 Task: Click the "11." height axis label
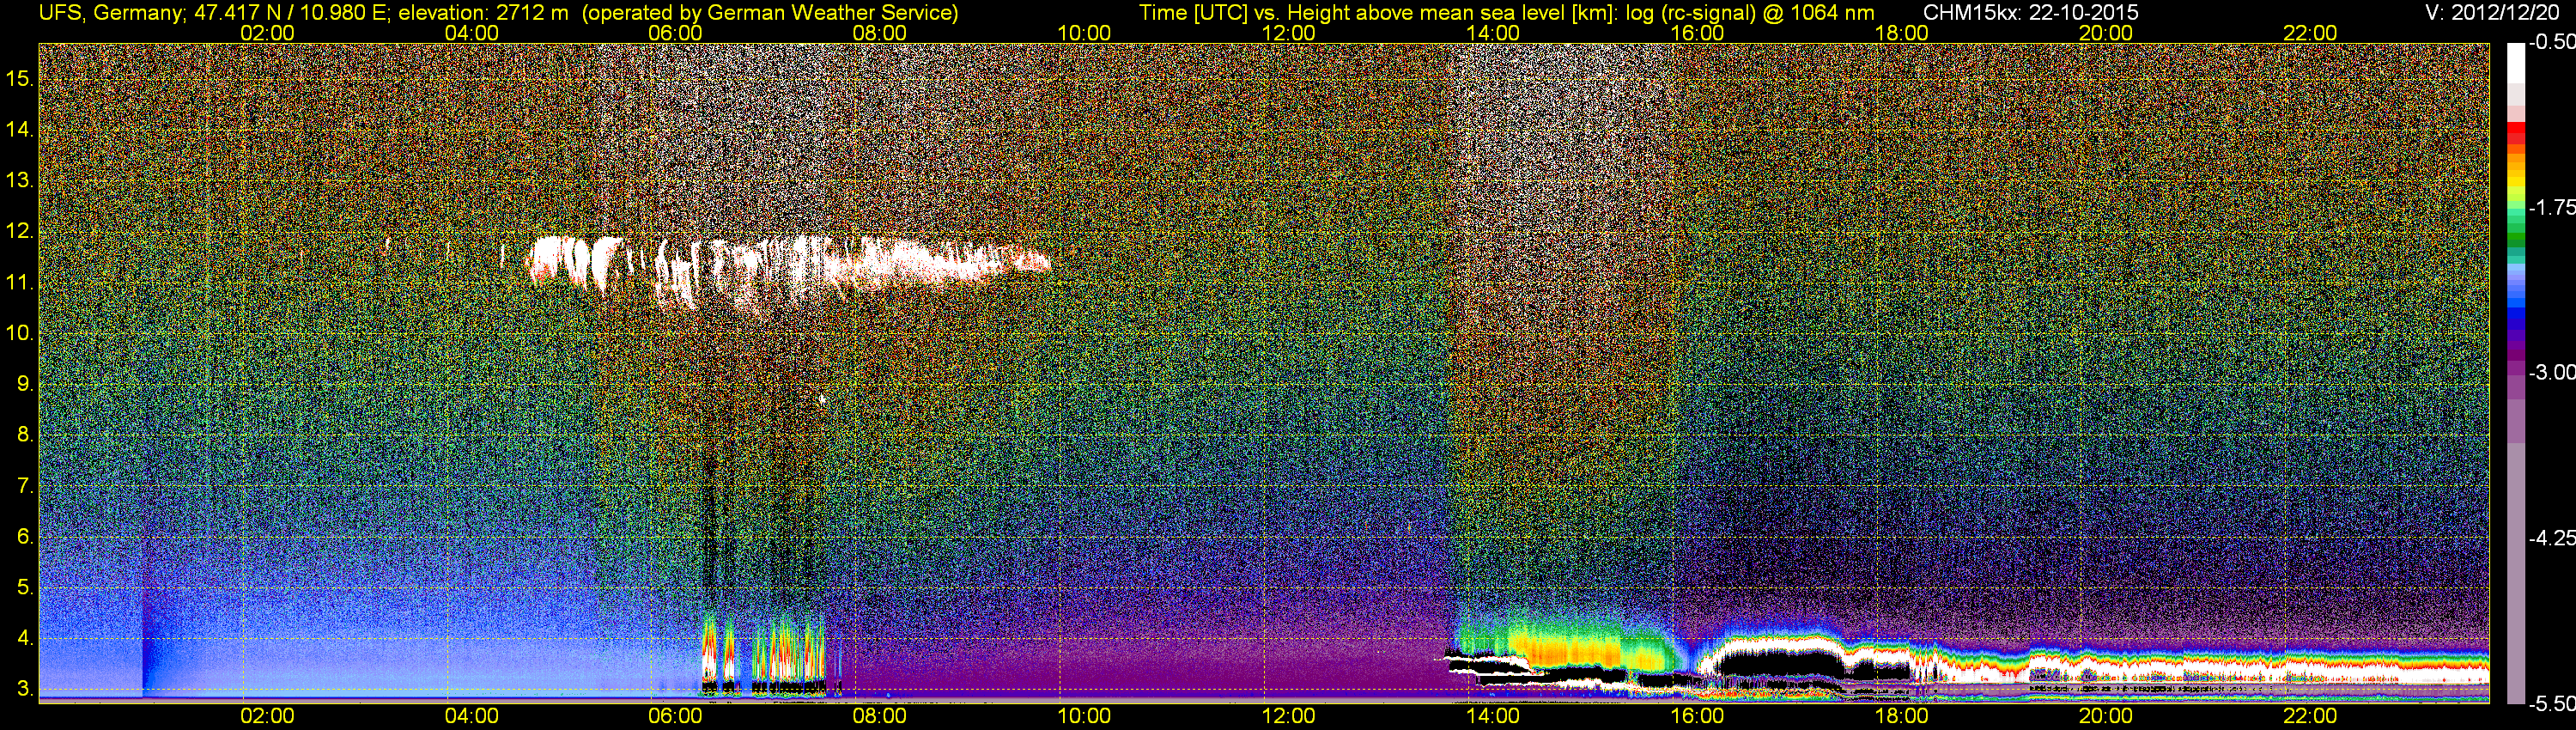point(20,282)
